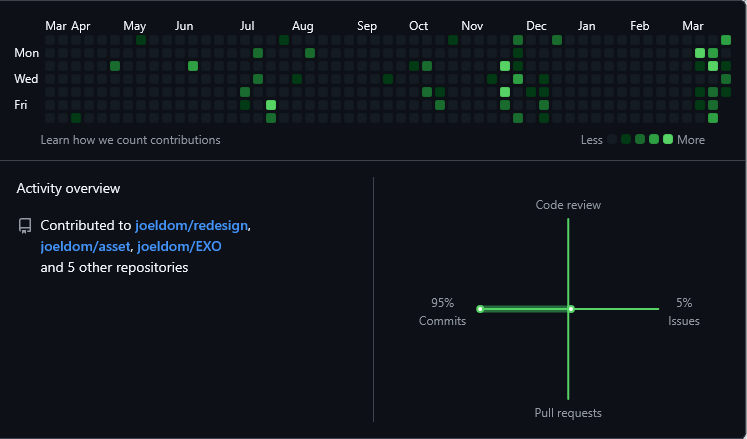
Task: Open the joeldom/asset repository link
Action: click(84, 247)
